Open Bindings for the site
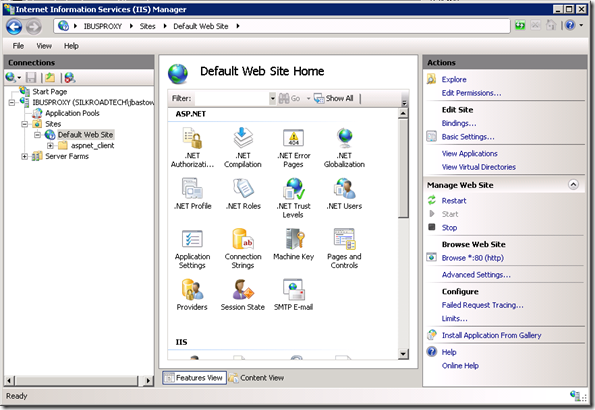The image size is (595, 410). click(x=459, y=123)
